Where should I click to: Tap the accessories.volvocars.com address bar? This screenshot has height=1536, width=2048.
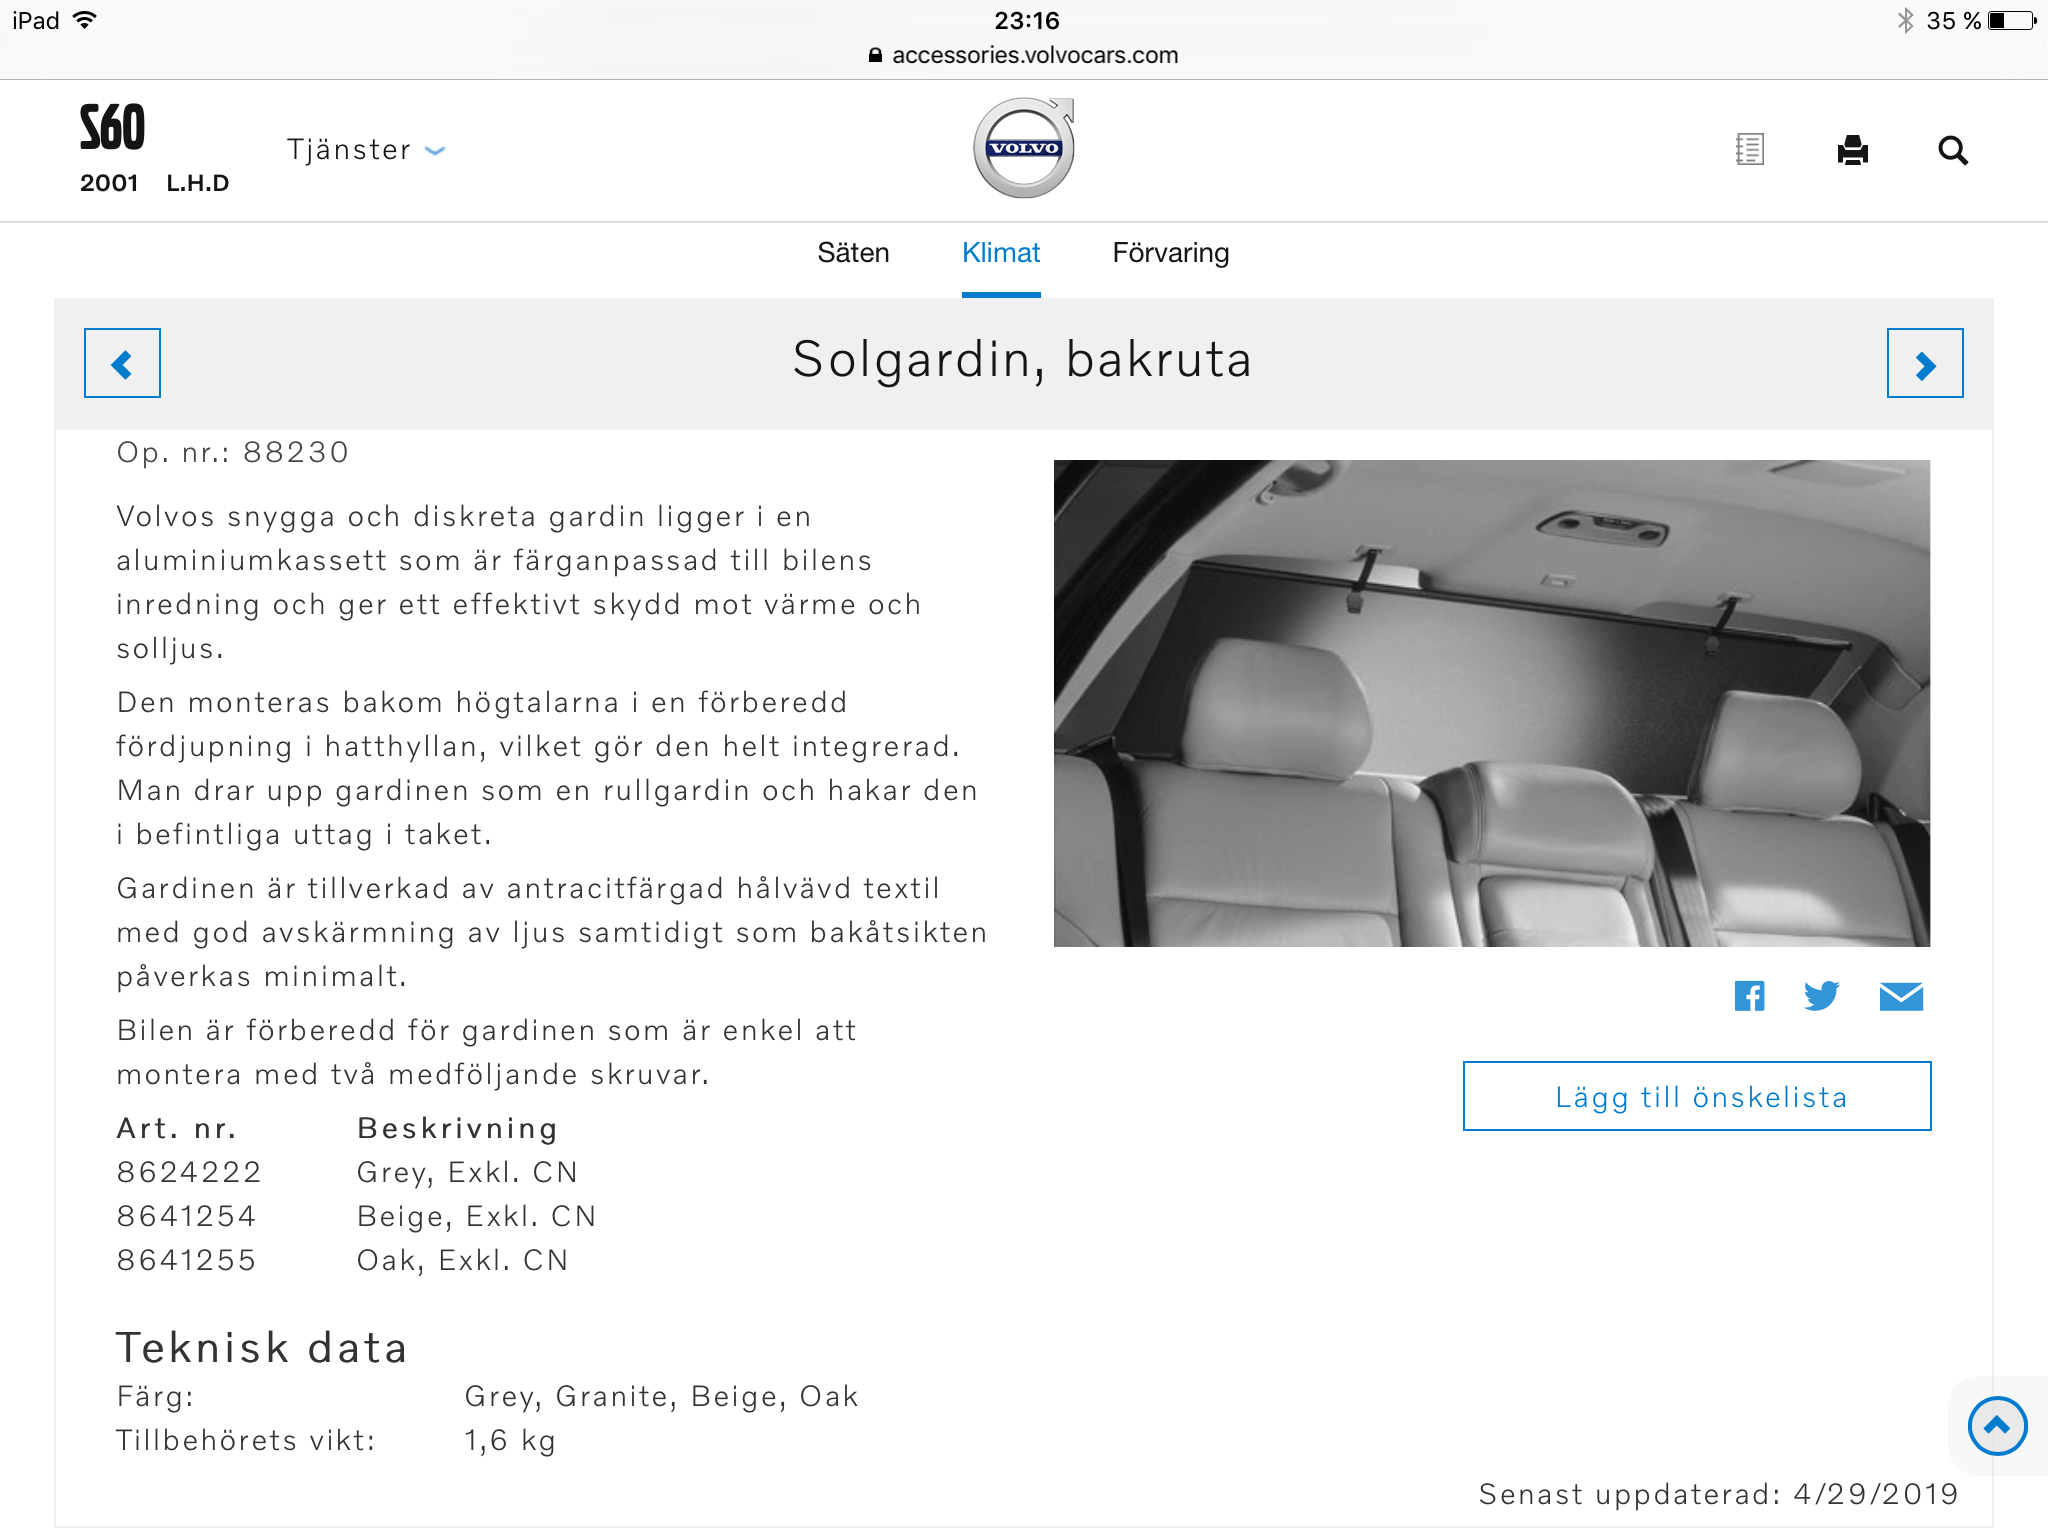1024,55
